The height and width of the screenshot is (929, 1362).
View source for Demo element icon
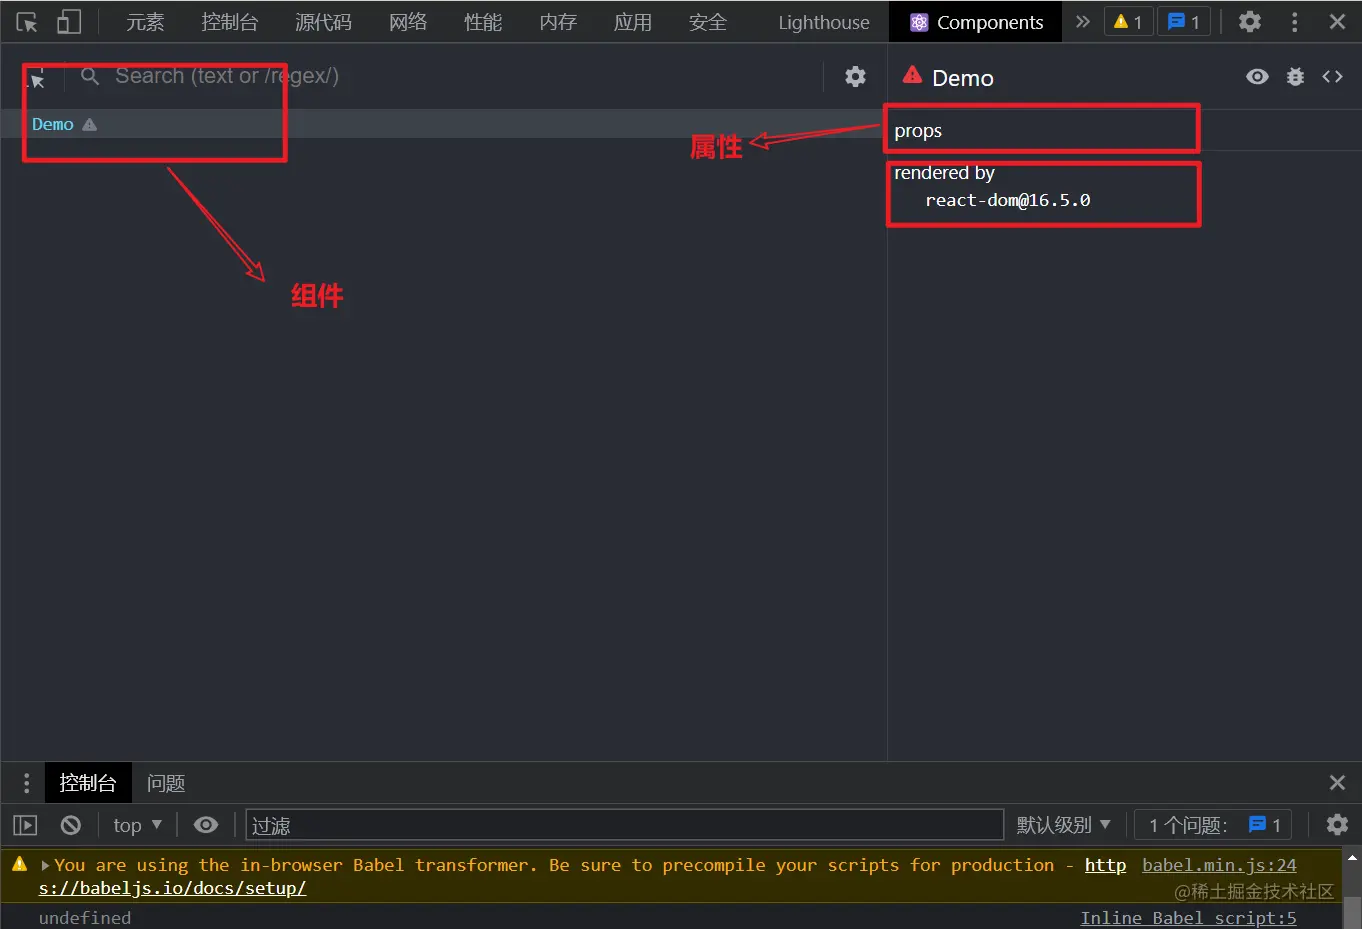(1332, 76)
